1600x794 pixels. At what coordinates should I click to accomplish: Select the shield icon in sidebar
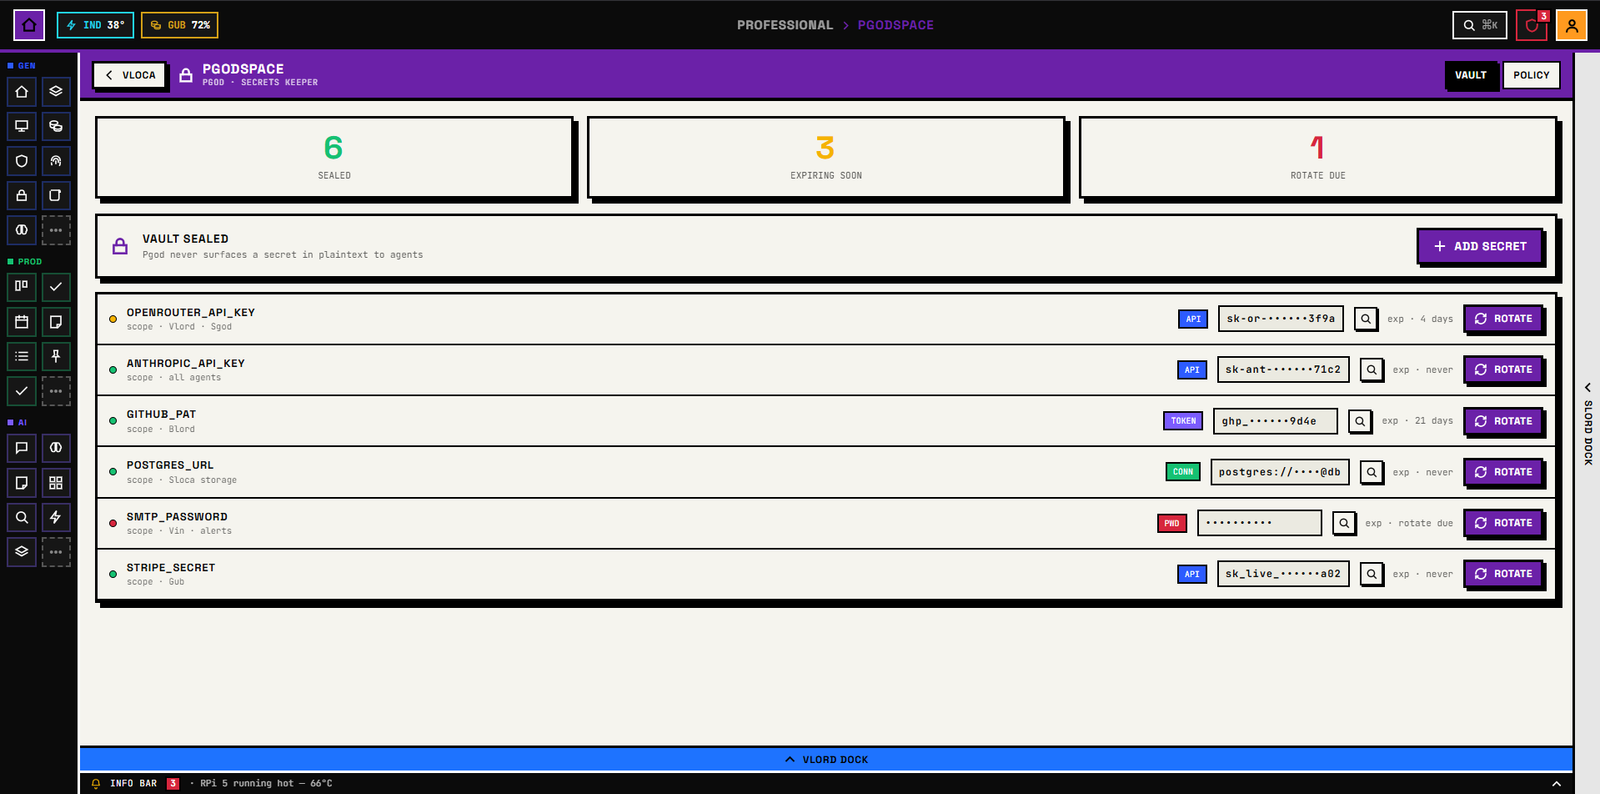(x=22, y=161)
